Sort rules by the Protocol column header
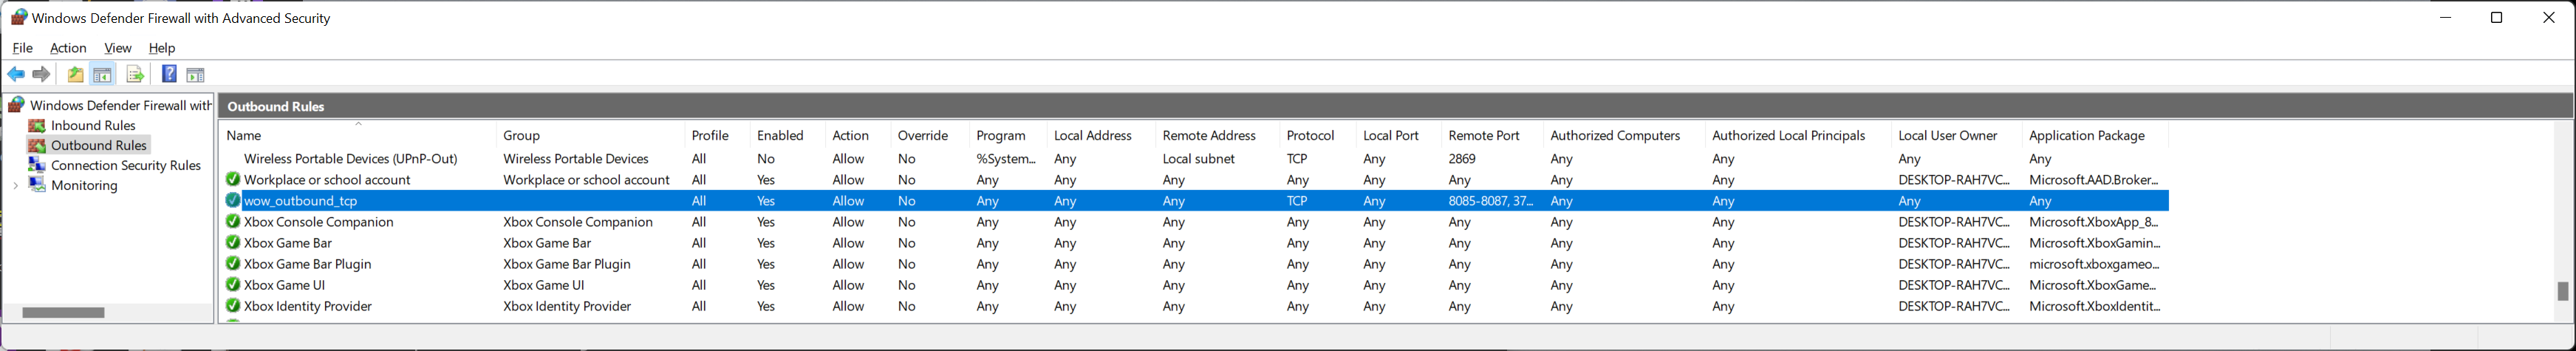The width and height of the screenshot is (2576, 351). tap(1310, 136)
